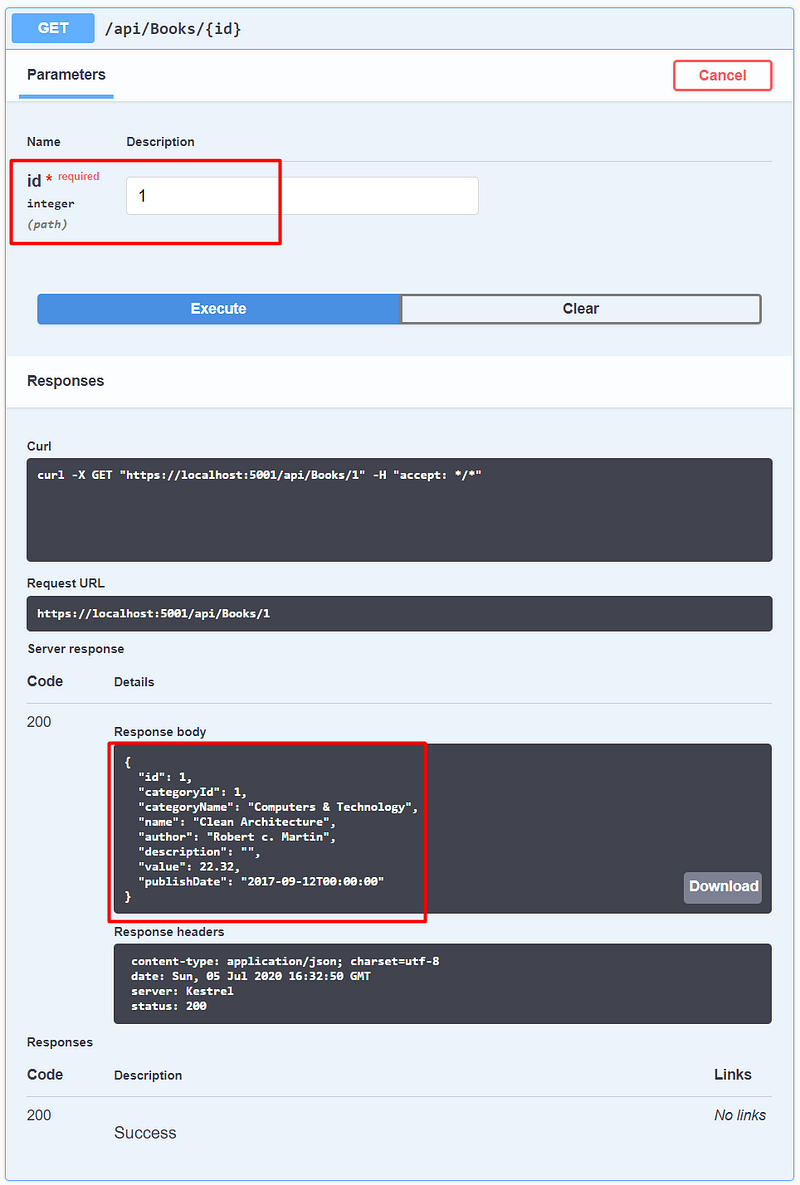
Task: Click the Links column header
Action: pyautogui.click(x=733, y=1075)
